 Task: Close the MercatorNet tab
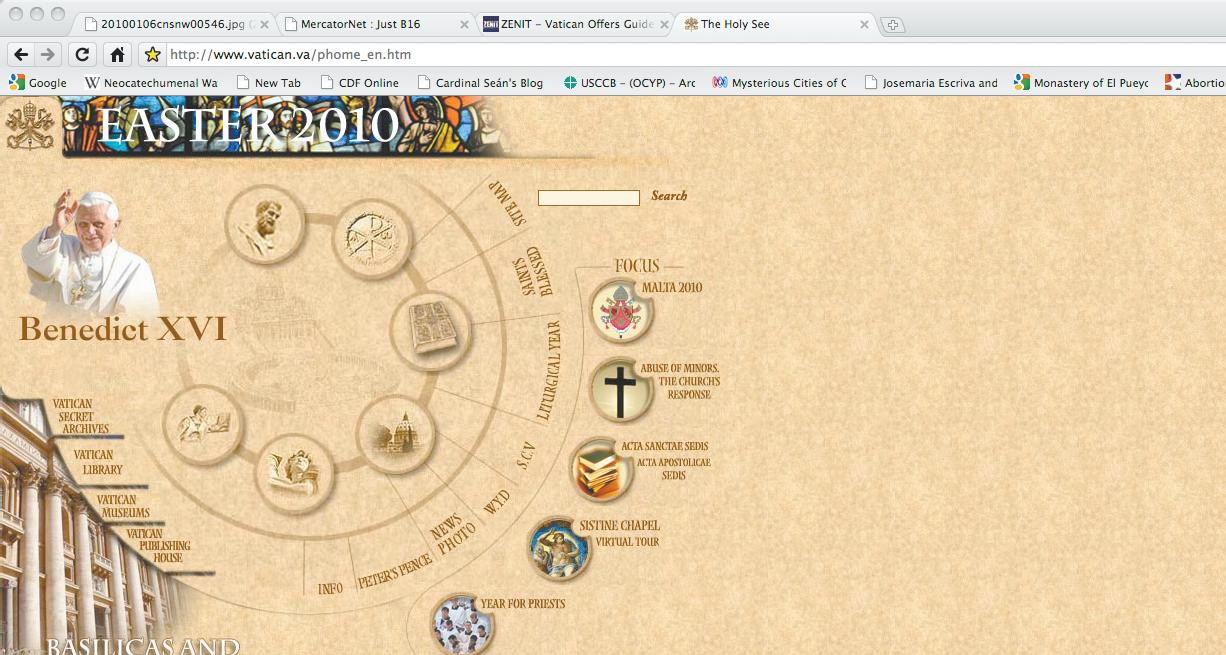tap(464, 24)
